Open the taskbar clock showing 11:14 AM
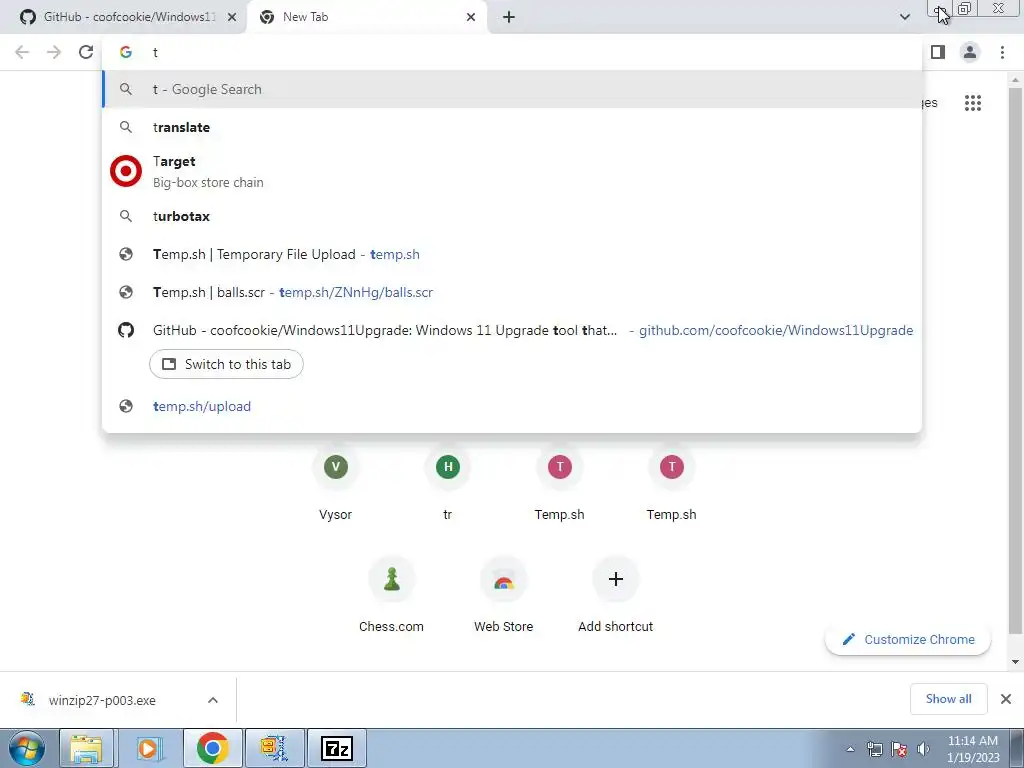 pyautogui.click(x=973, y=749)
